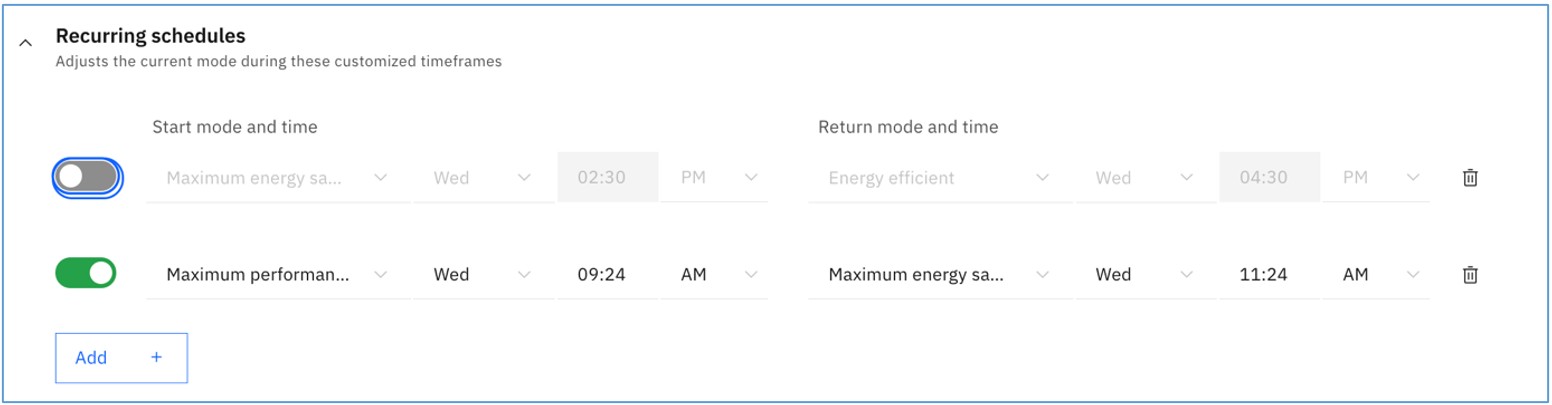Screen dimensions: 1552x405
Task: Click the 02:30 start time field
Action: click(608, 178)
